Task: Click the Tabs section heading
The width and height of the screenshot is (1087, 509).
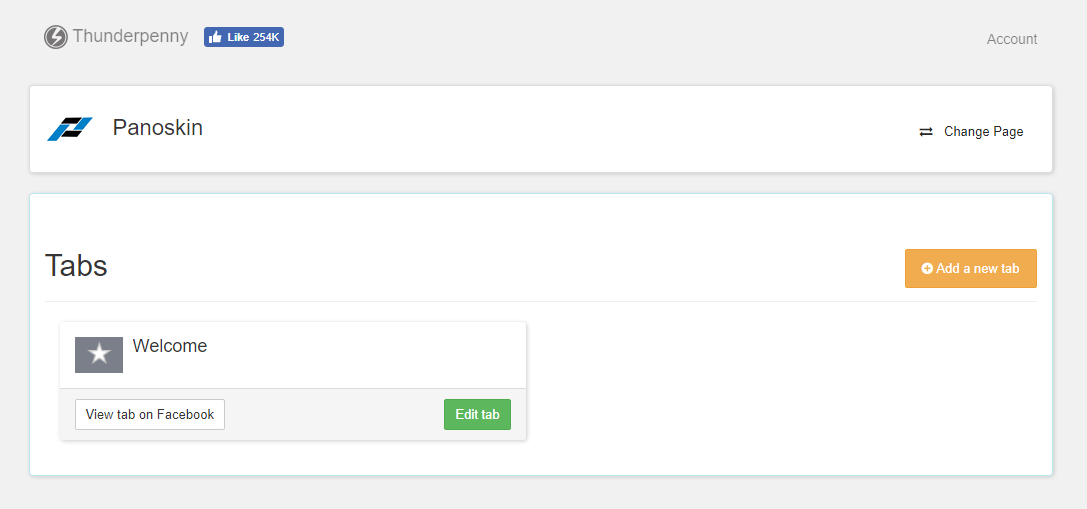Action: [76, 266]
